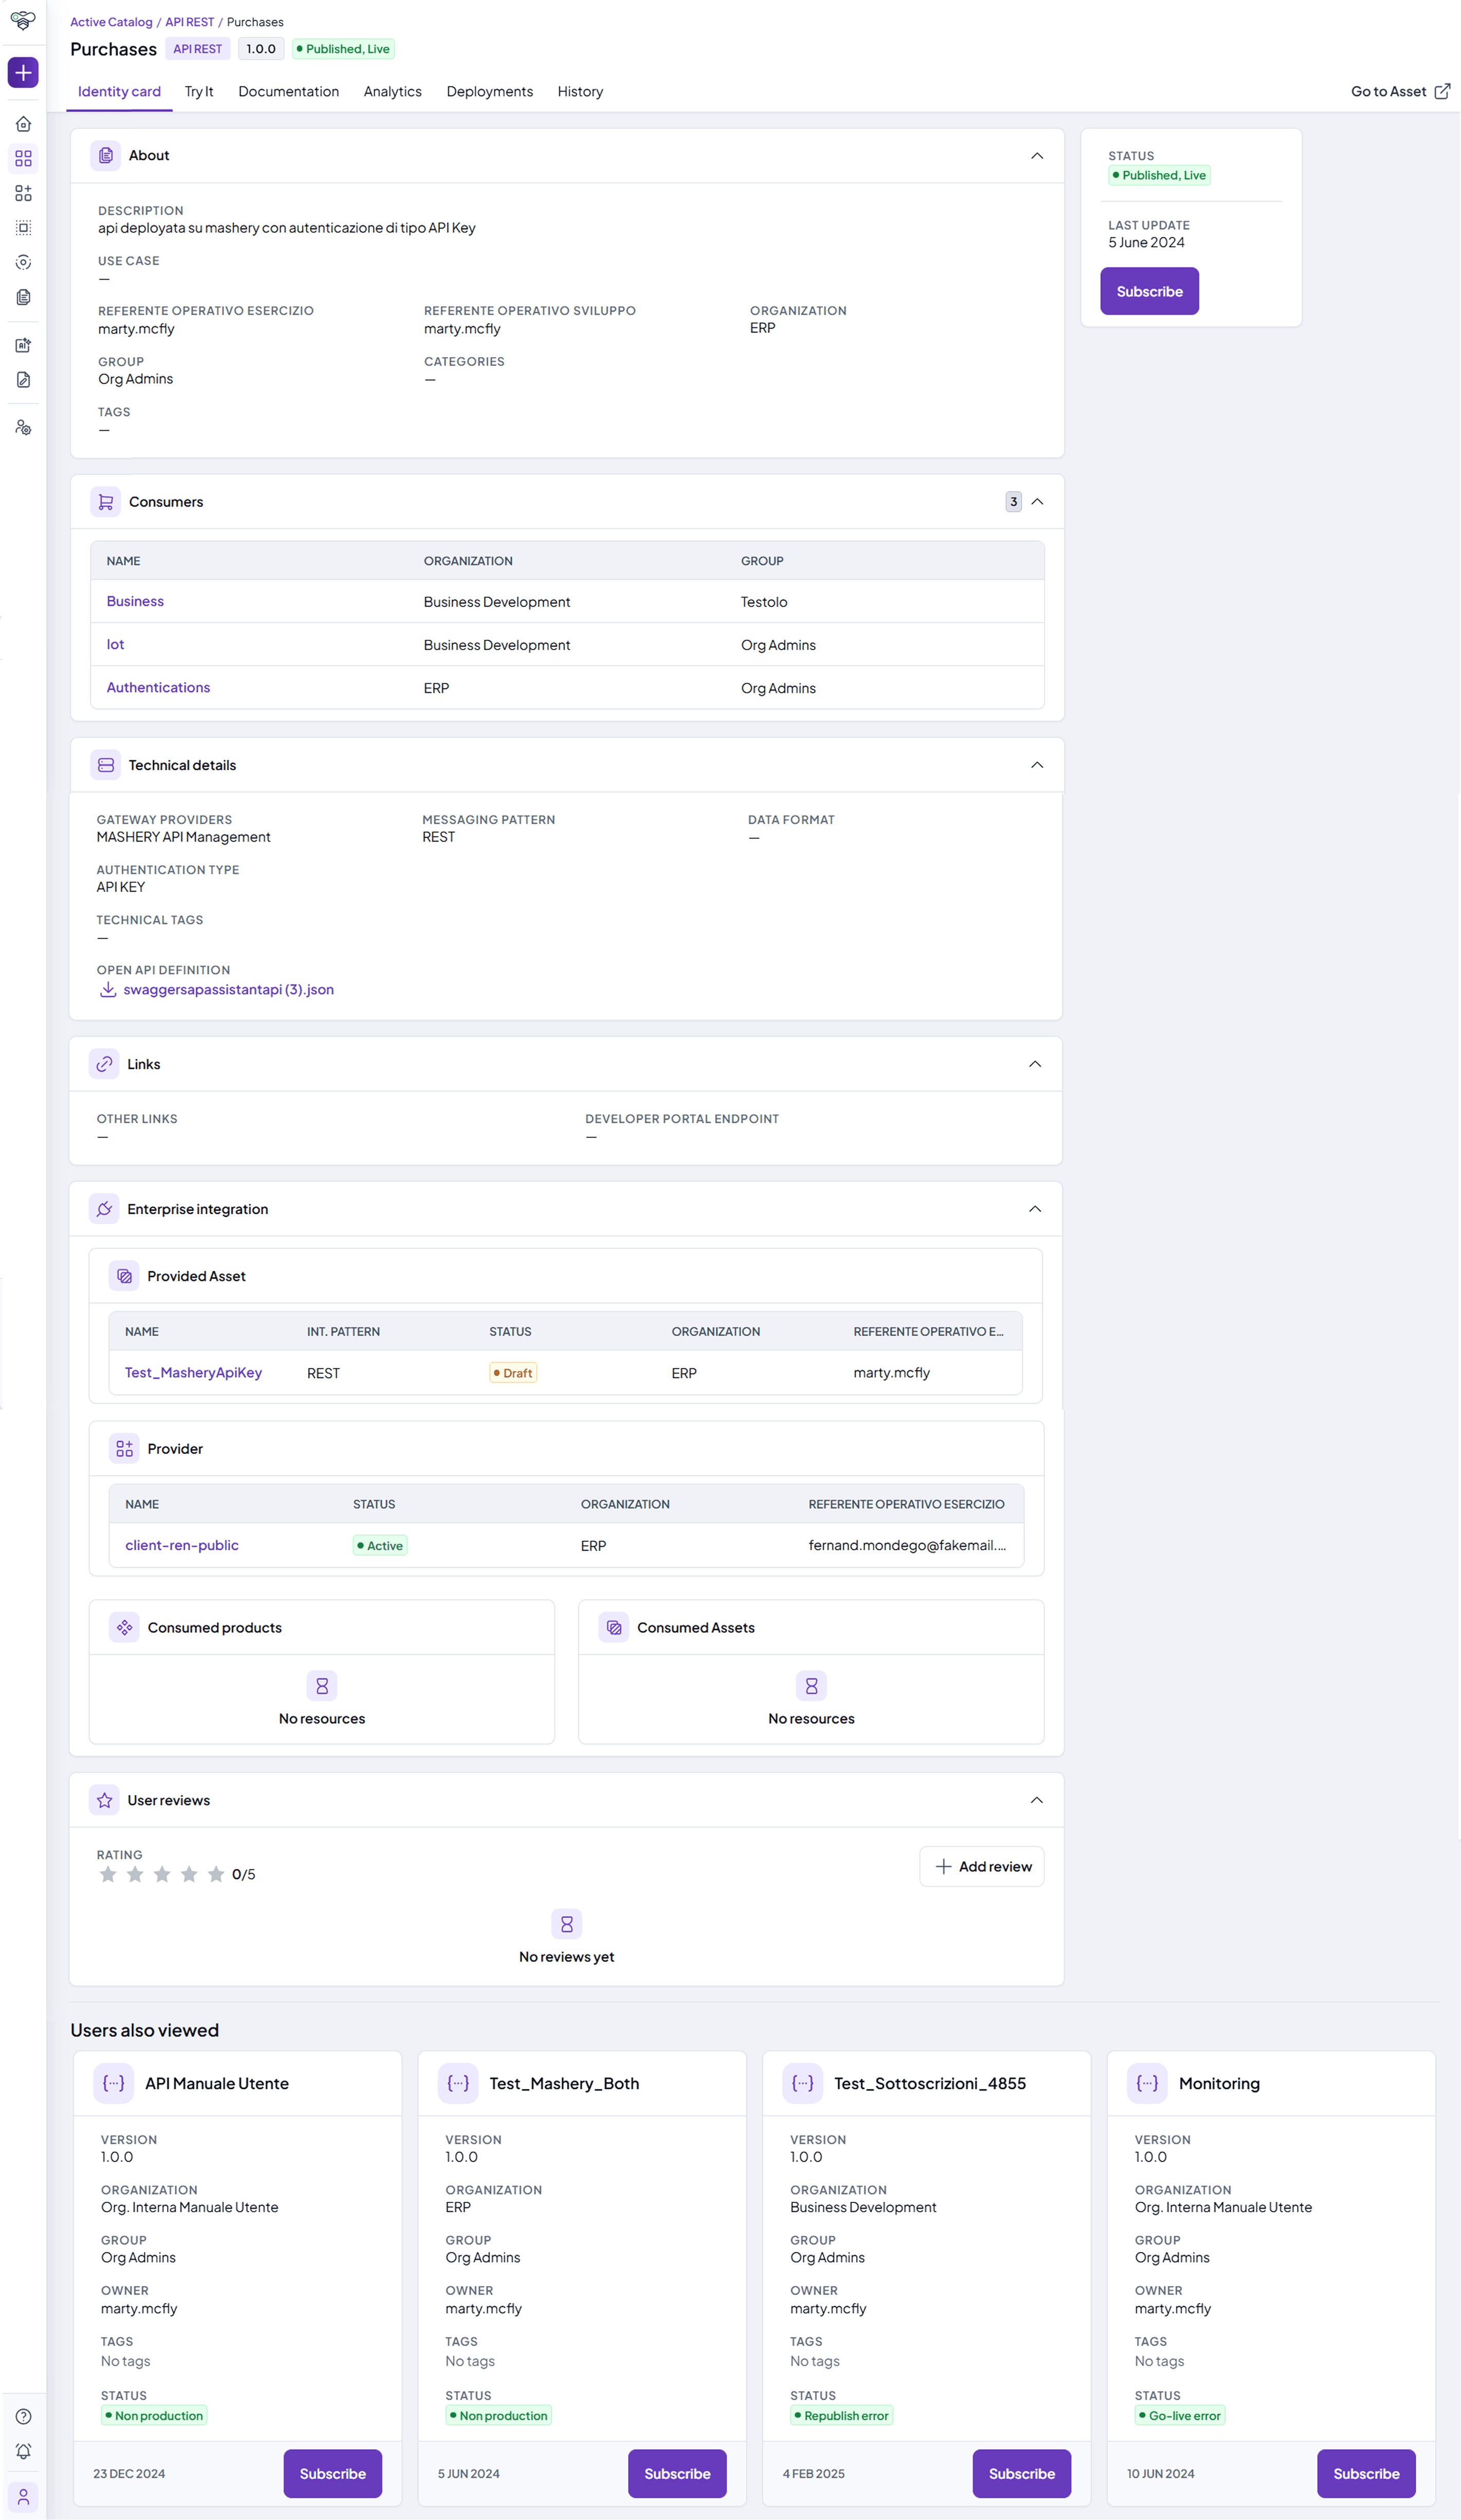The height and width of the screenshot is (2520, 1461).
Task: Open the Business consumer link
Action: point(135,601)
